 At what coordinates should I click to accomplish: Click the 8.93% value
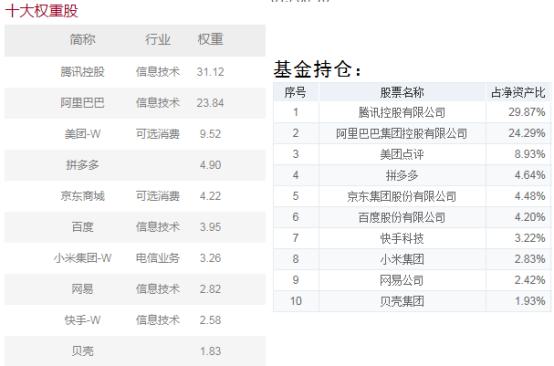530,154
